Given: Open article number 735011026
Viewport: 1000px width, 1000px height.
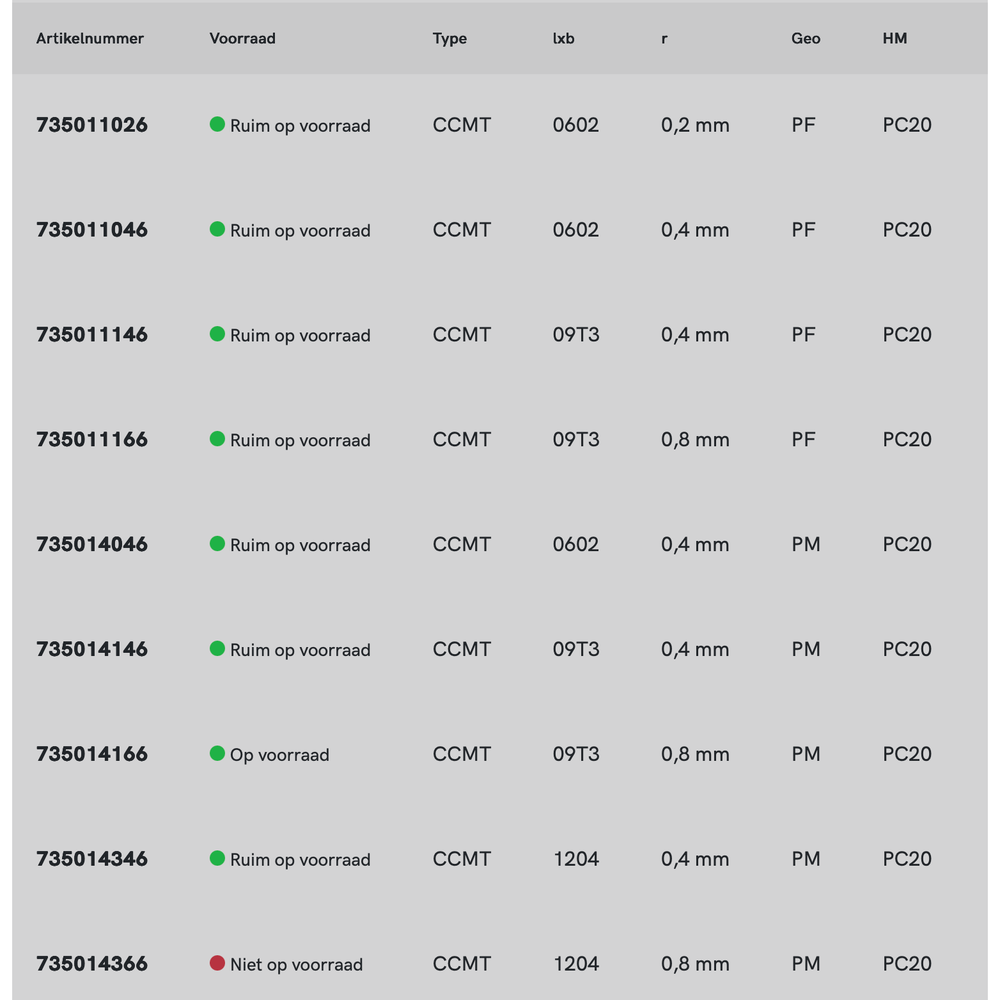Looking at the screenshot, I should [x=92, y=125].
